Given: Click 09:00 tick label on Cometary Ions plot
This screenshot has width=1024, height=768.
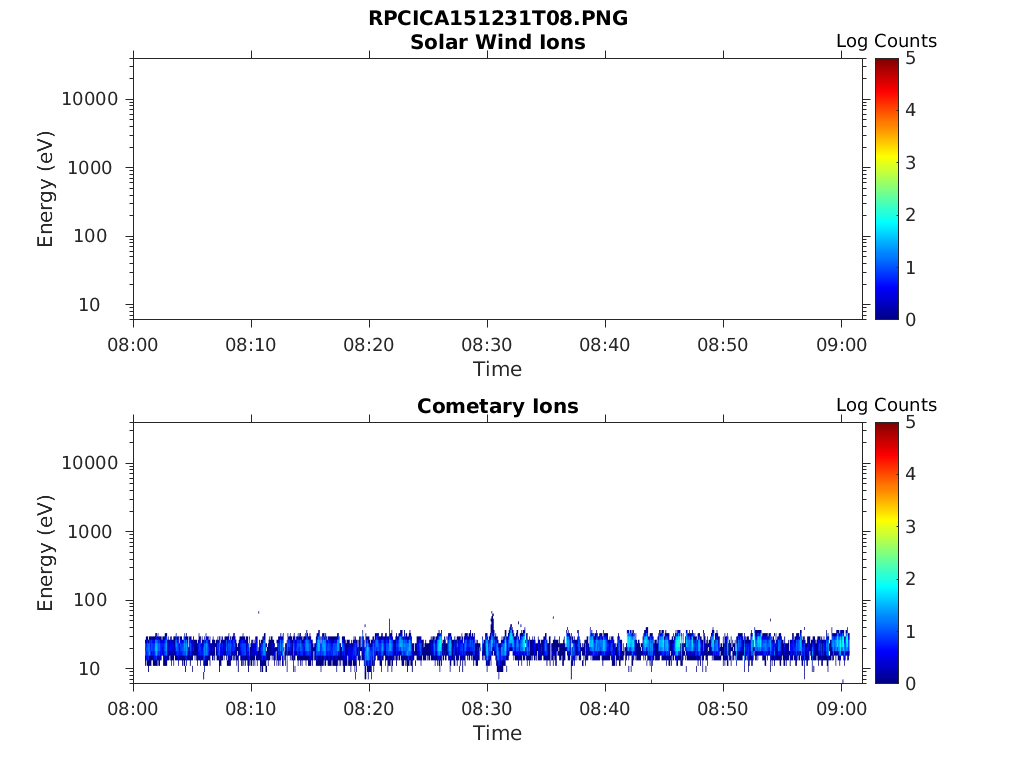Looking at the screenshot, I should [x=841, y=709].
